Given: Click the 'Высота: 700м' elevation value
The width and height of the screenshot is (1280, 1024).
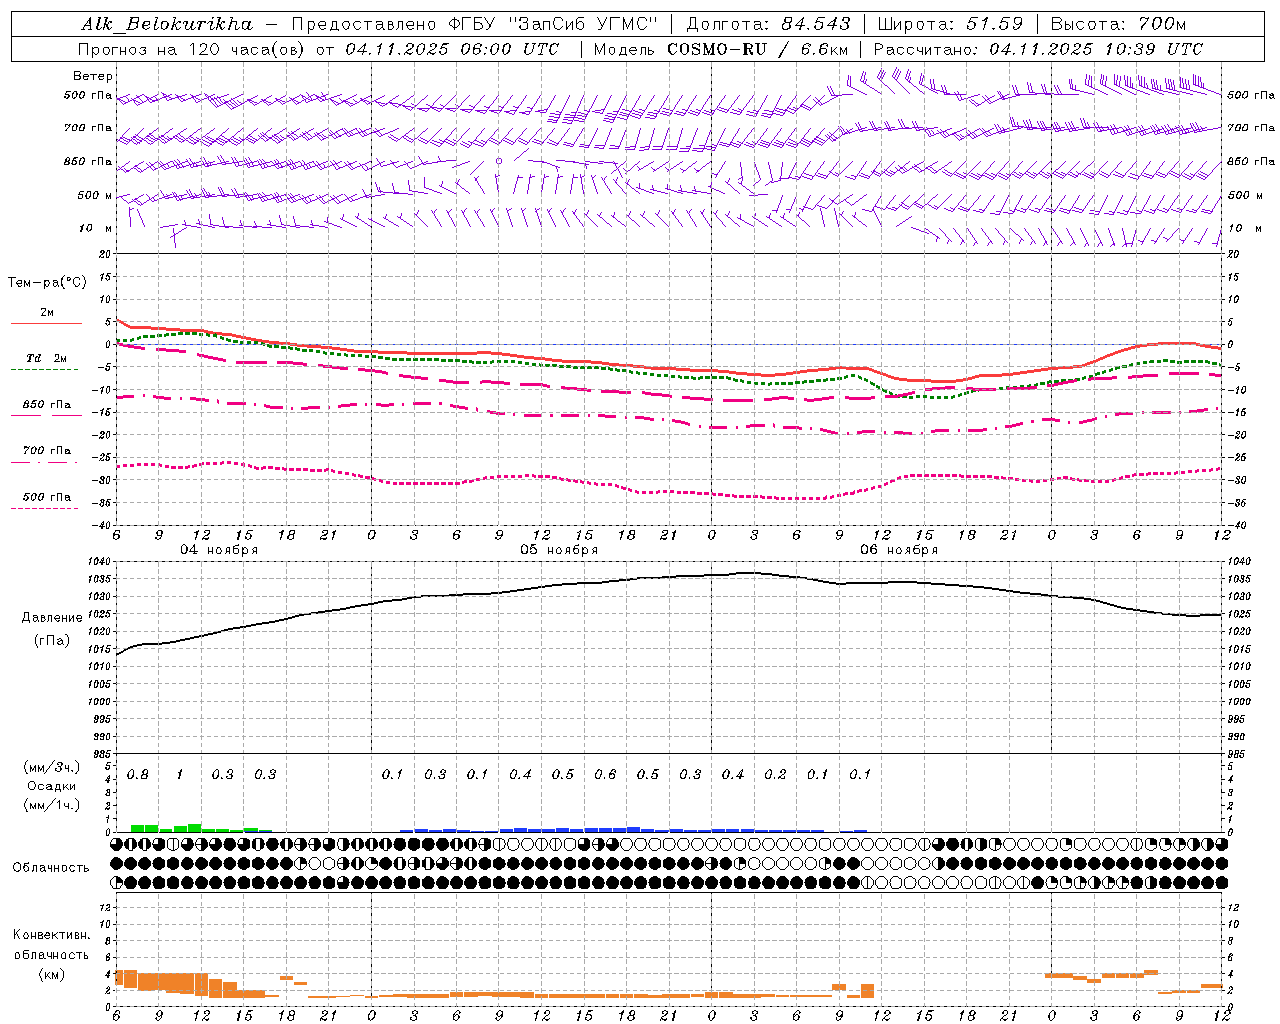Looking at the screenshot, I should [x=1118, y=24].
